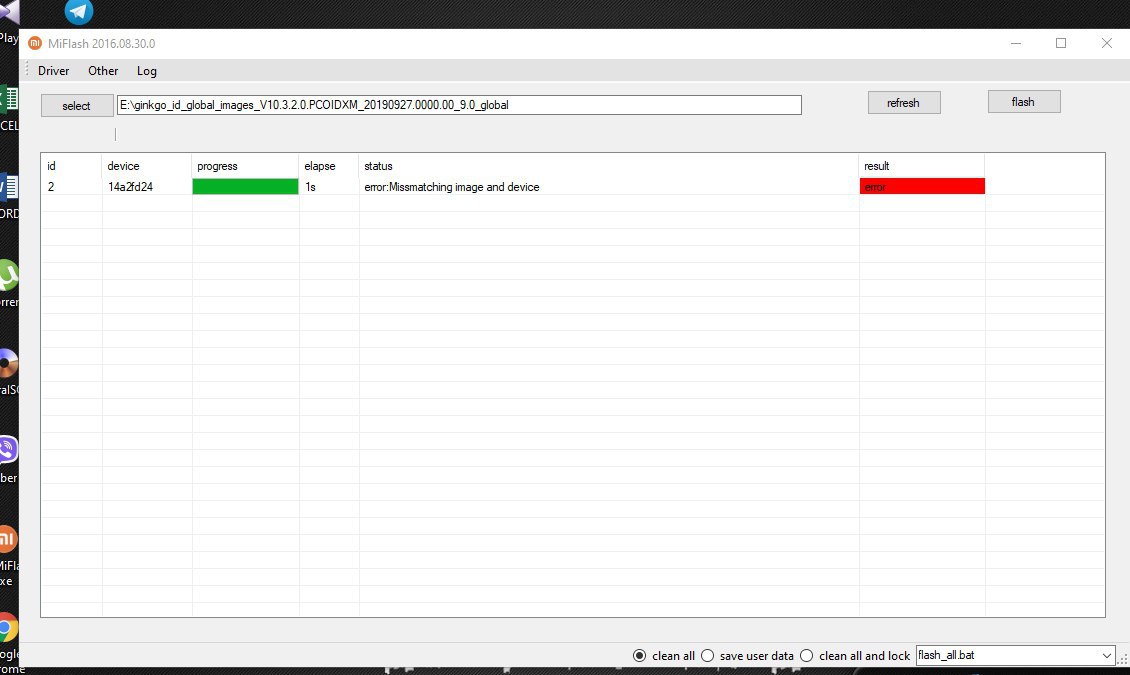Maximize the MiFlash window

click(x=1061, y=43)
